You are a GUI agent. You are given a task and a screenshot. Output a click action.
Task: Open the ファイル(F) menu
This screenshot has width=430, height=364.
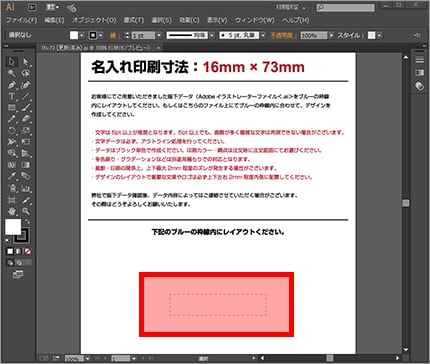pyautogui.click(x=22, y=20)
